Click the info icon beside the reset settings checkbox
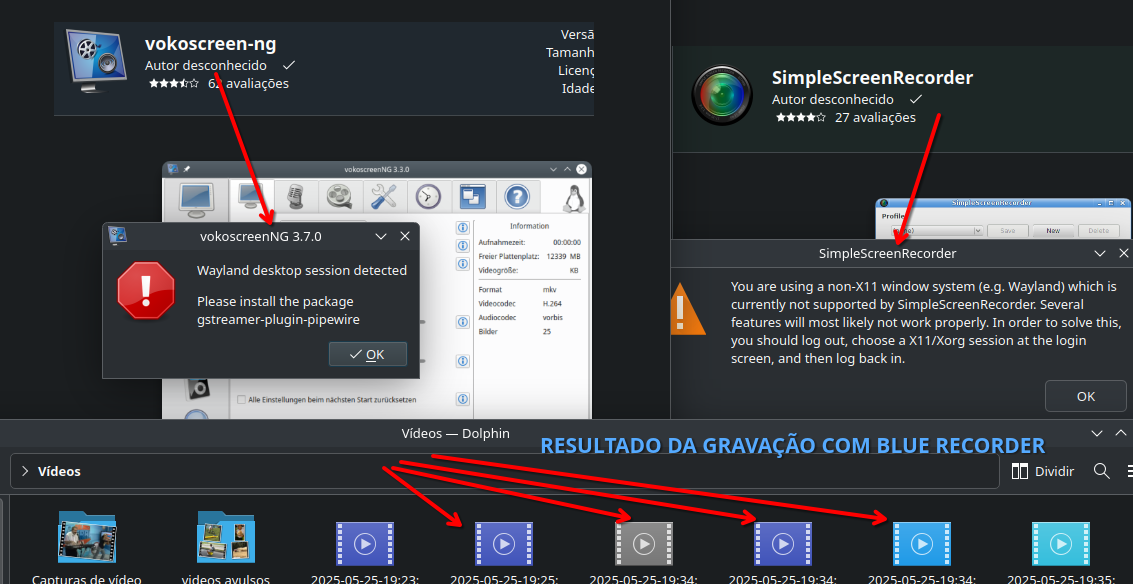Image resolution: width=1133 pixels, height=584 pixels. coord(462,399)
